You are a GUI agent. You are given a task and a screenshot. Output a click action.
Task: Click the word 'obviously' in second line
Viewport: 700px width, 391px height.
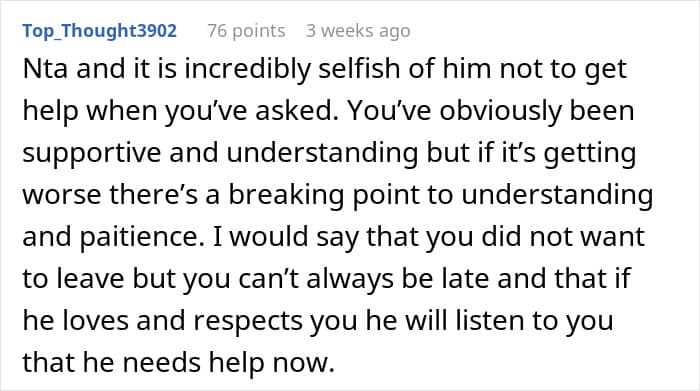tap(500, 112)
